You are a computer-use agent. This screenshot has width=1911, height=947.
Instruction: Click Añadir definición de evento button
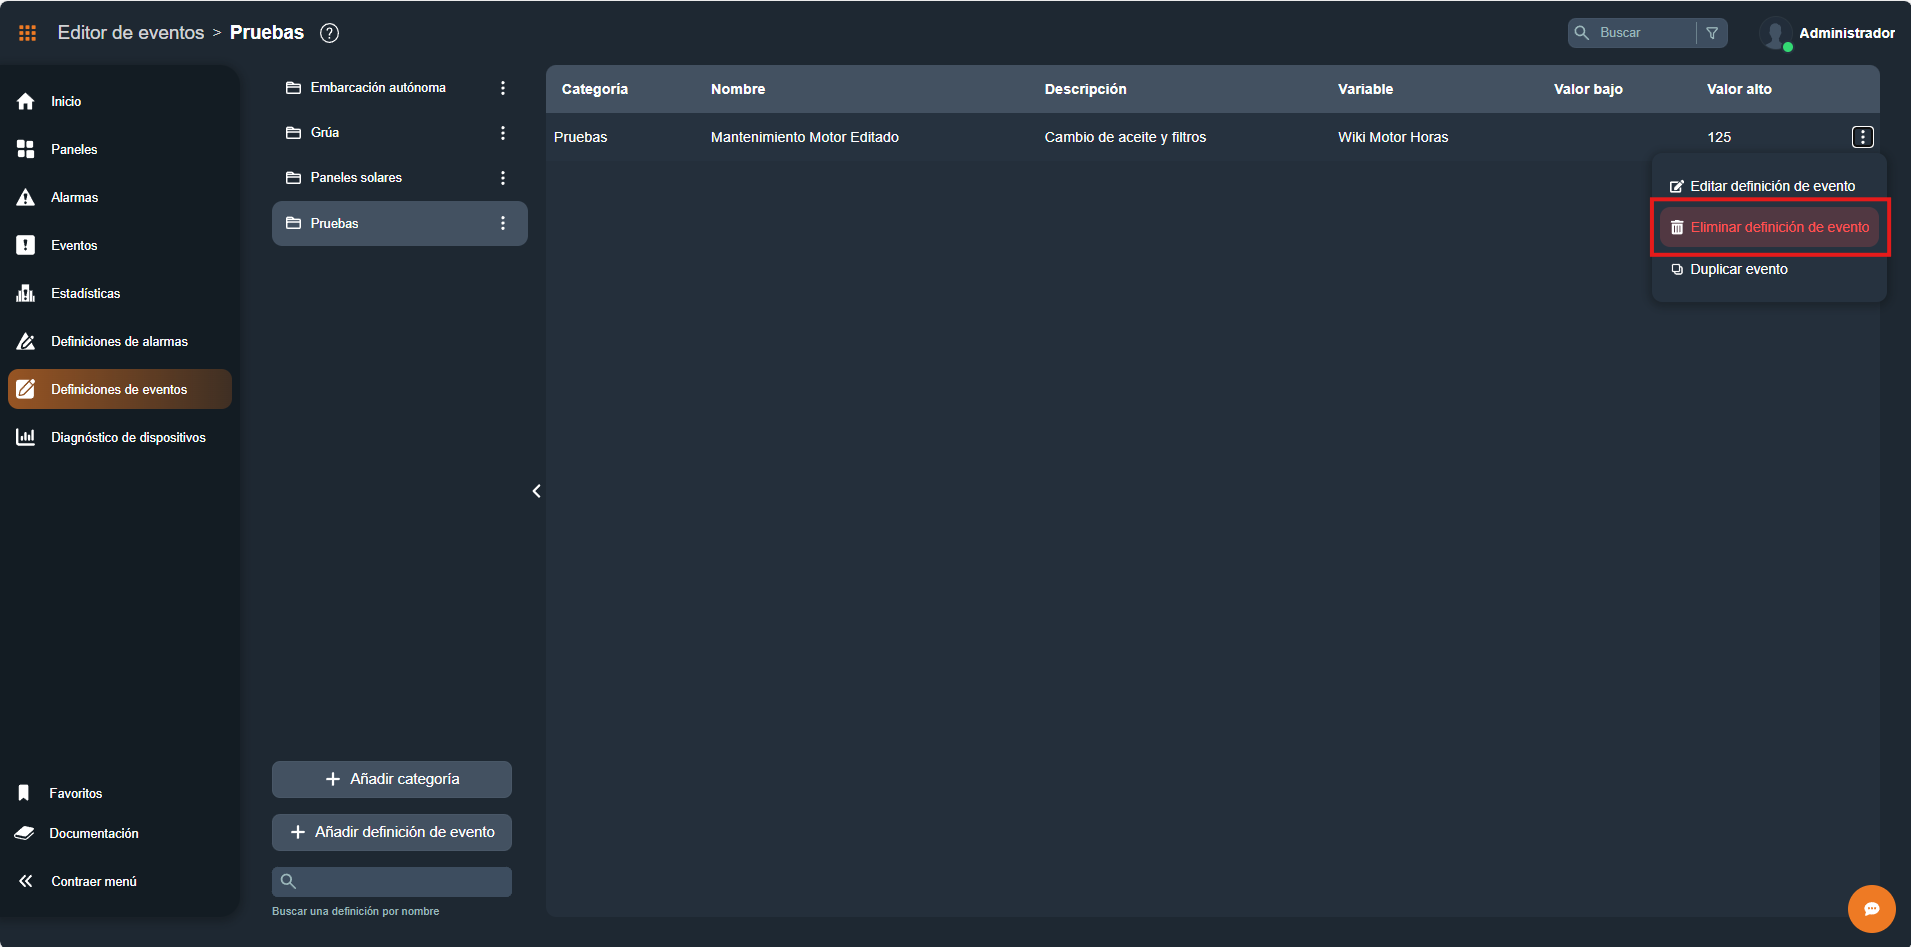pyautogui.click(x=392, y=832)
